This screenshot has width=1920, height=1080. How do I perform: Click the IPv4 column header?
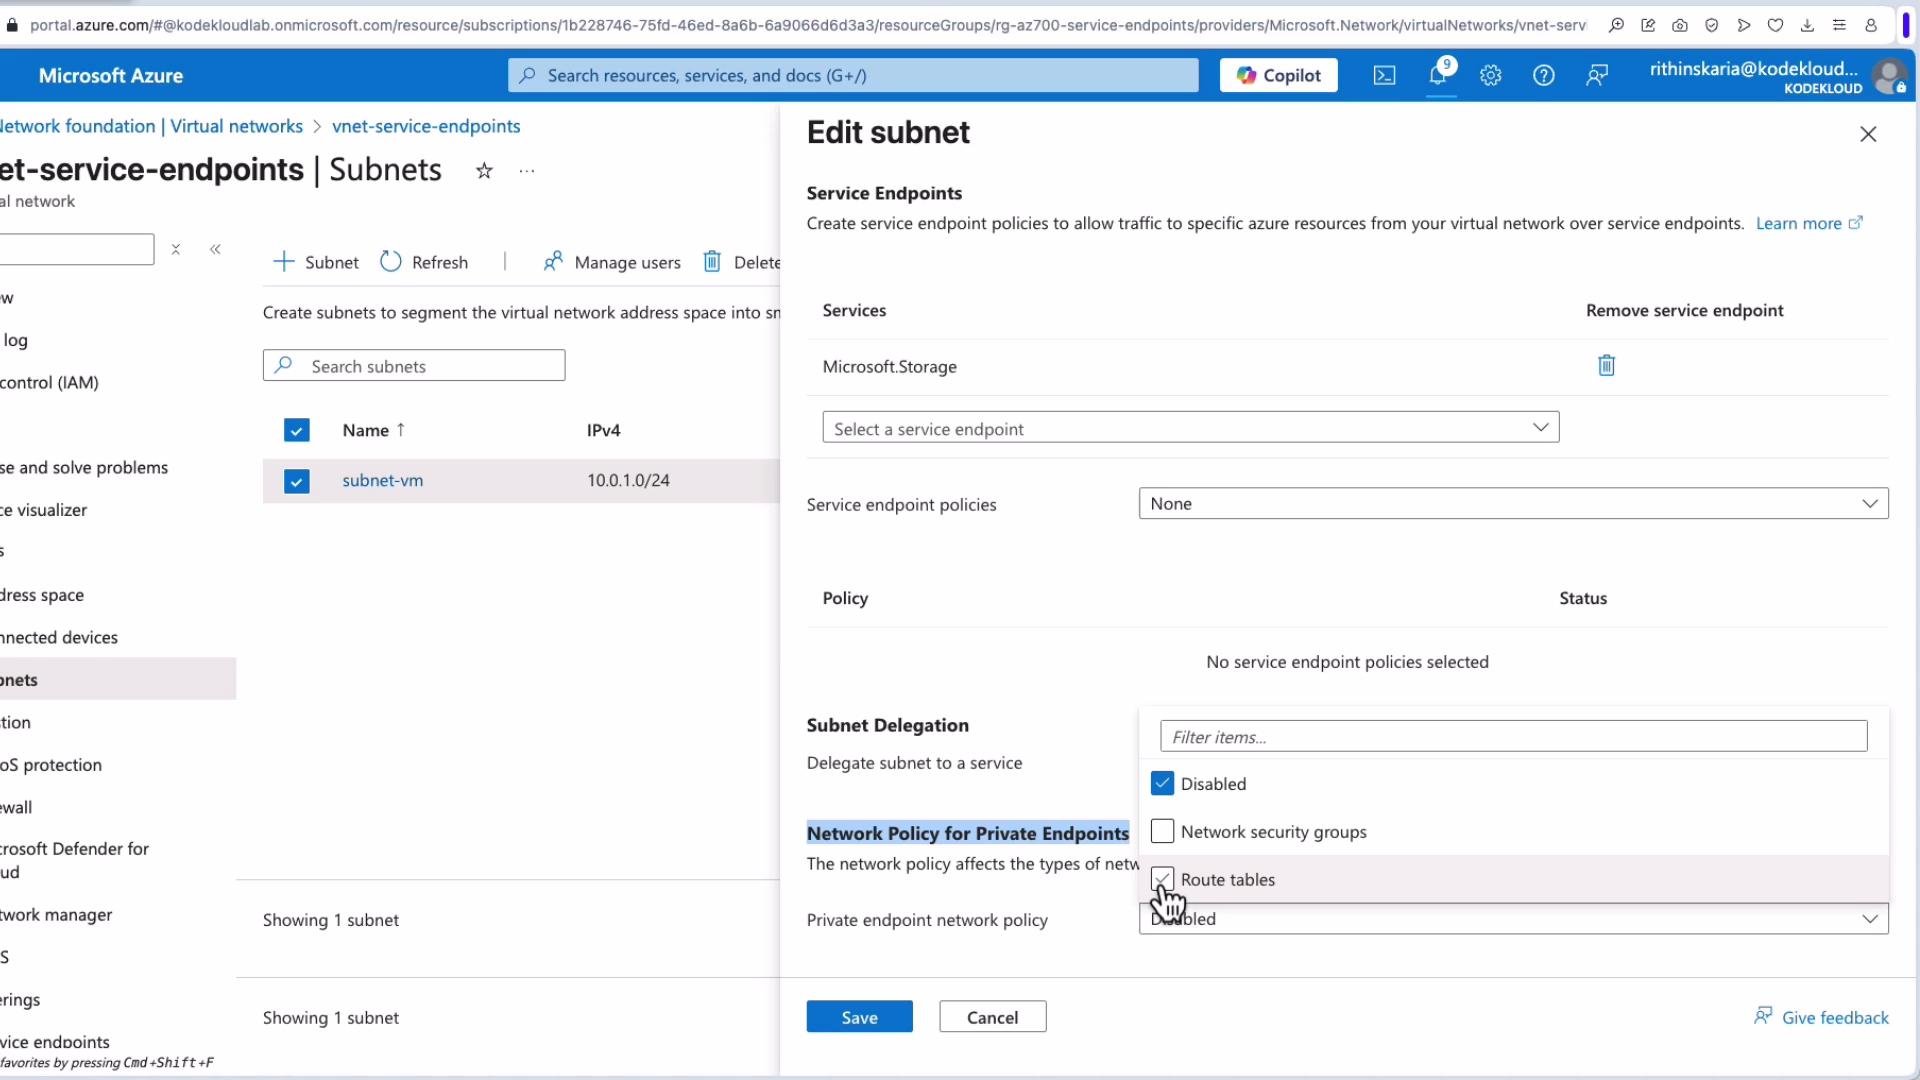(603, 430)
